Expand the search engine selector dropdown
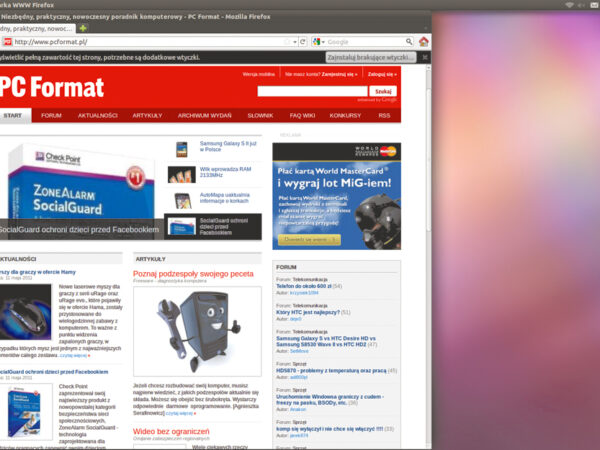This screenshot has width=600, height=450. [x=324, y=42]
